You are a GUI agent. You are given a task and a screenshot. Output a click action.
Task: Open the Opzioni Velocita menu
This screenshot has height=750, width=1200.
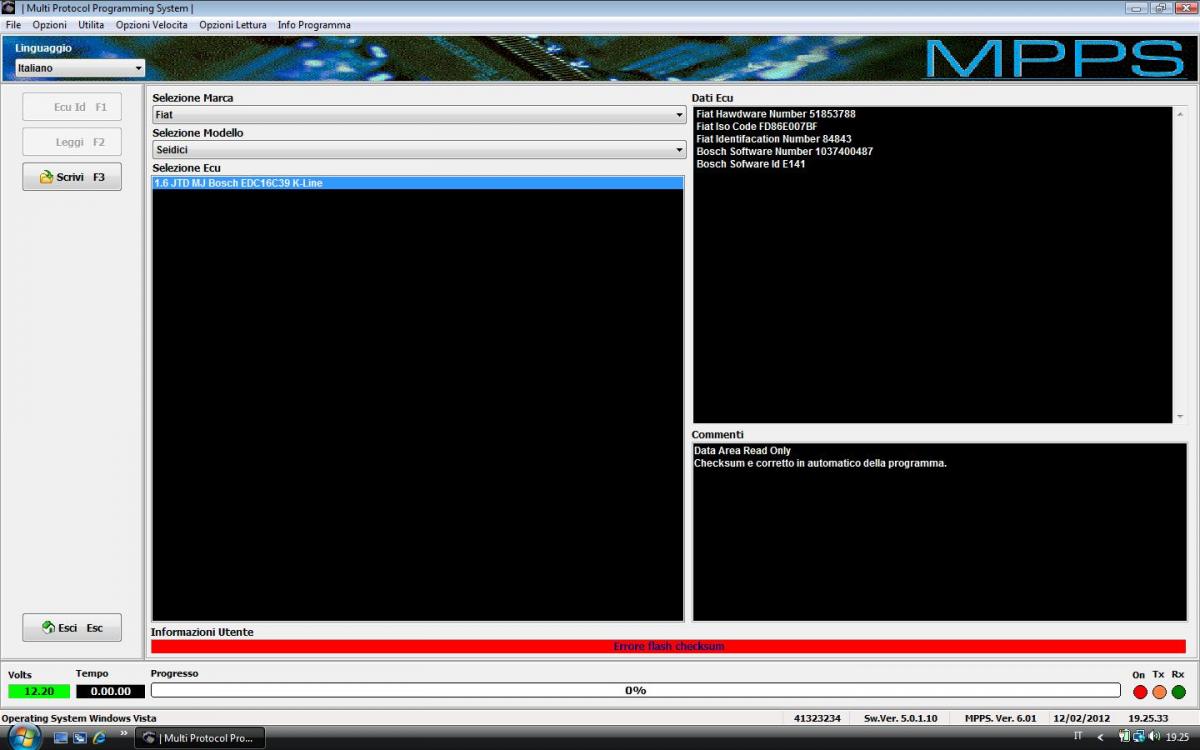point(151,24)
